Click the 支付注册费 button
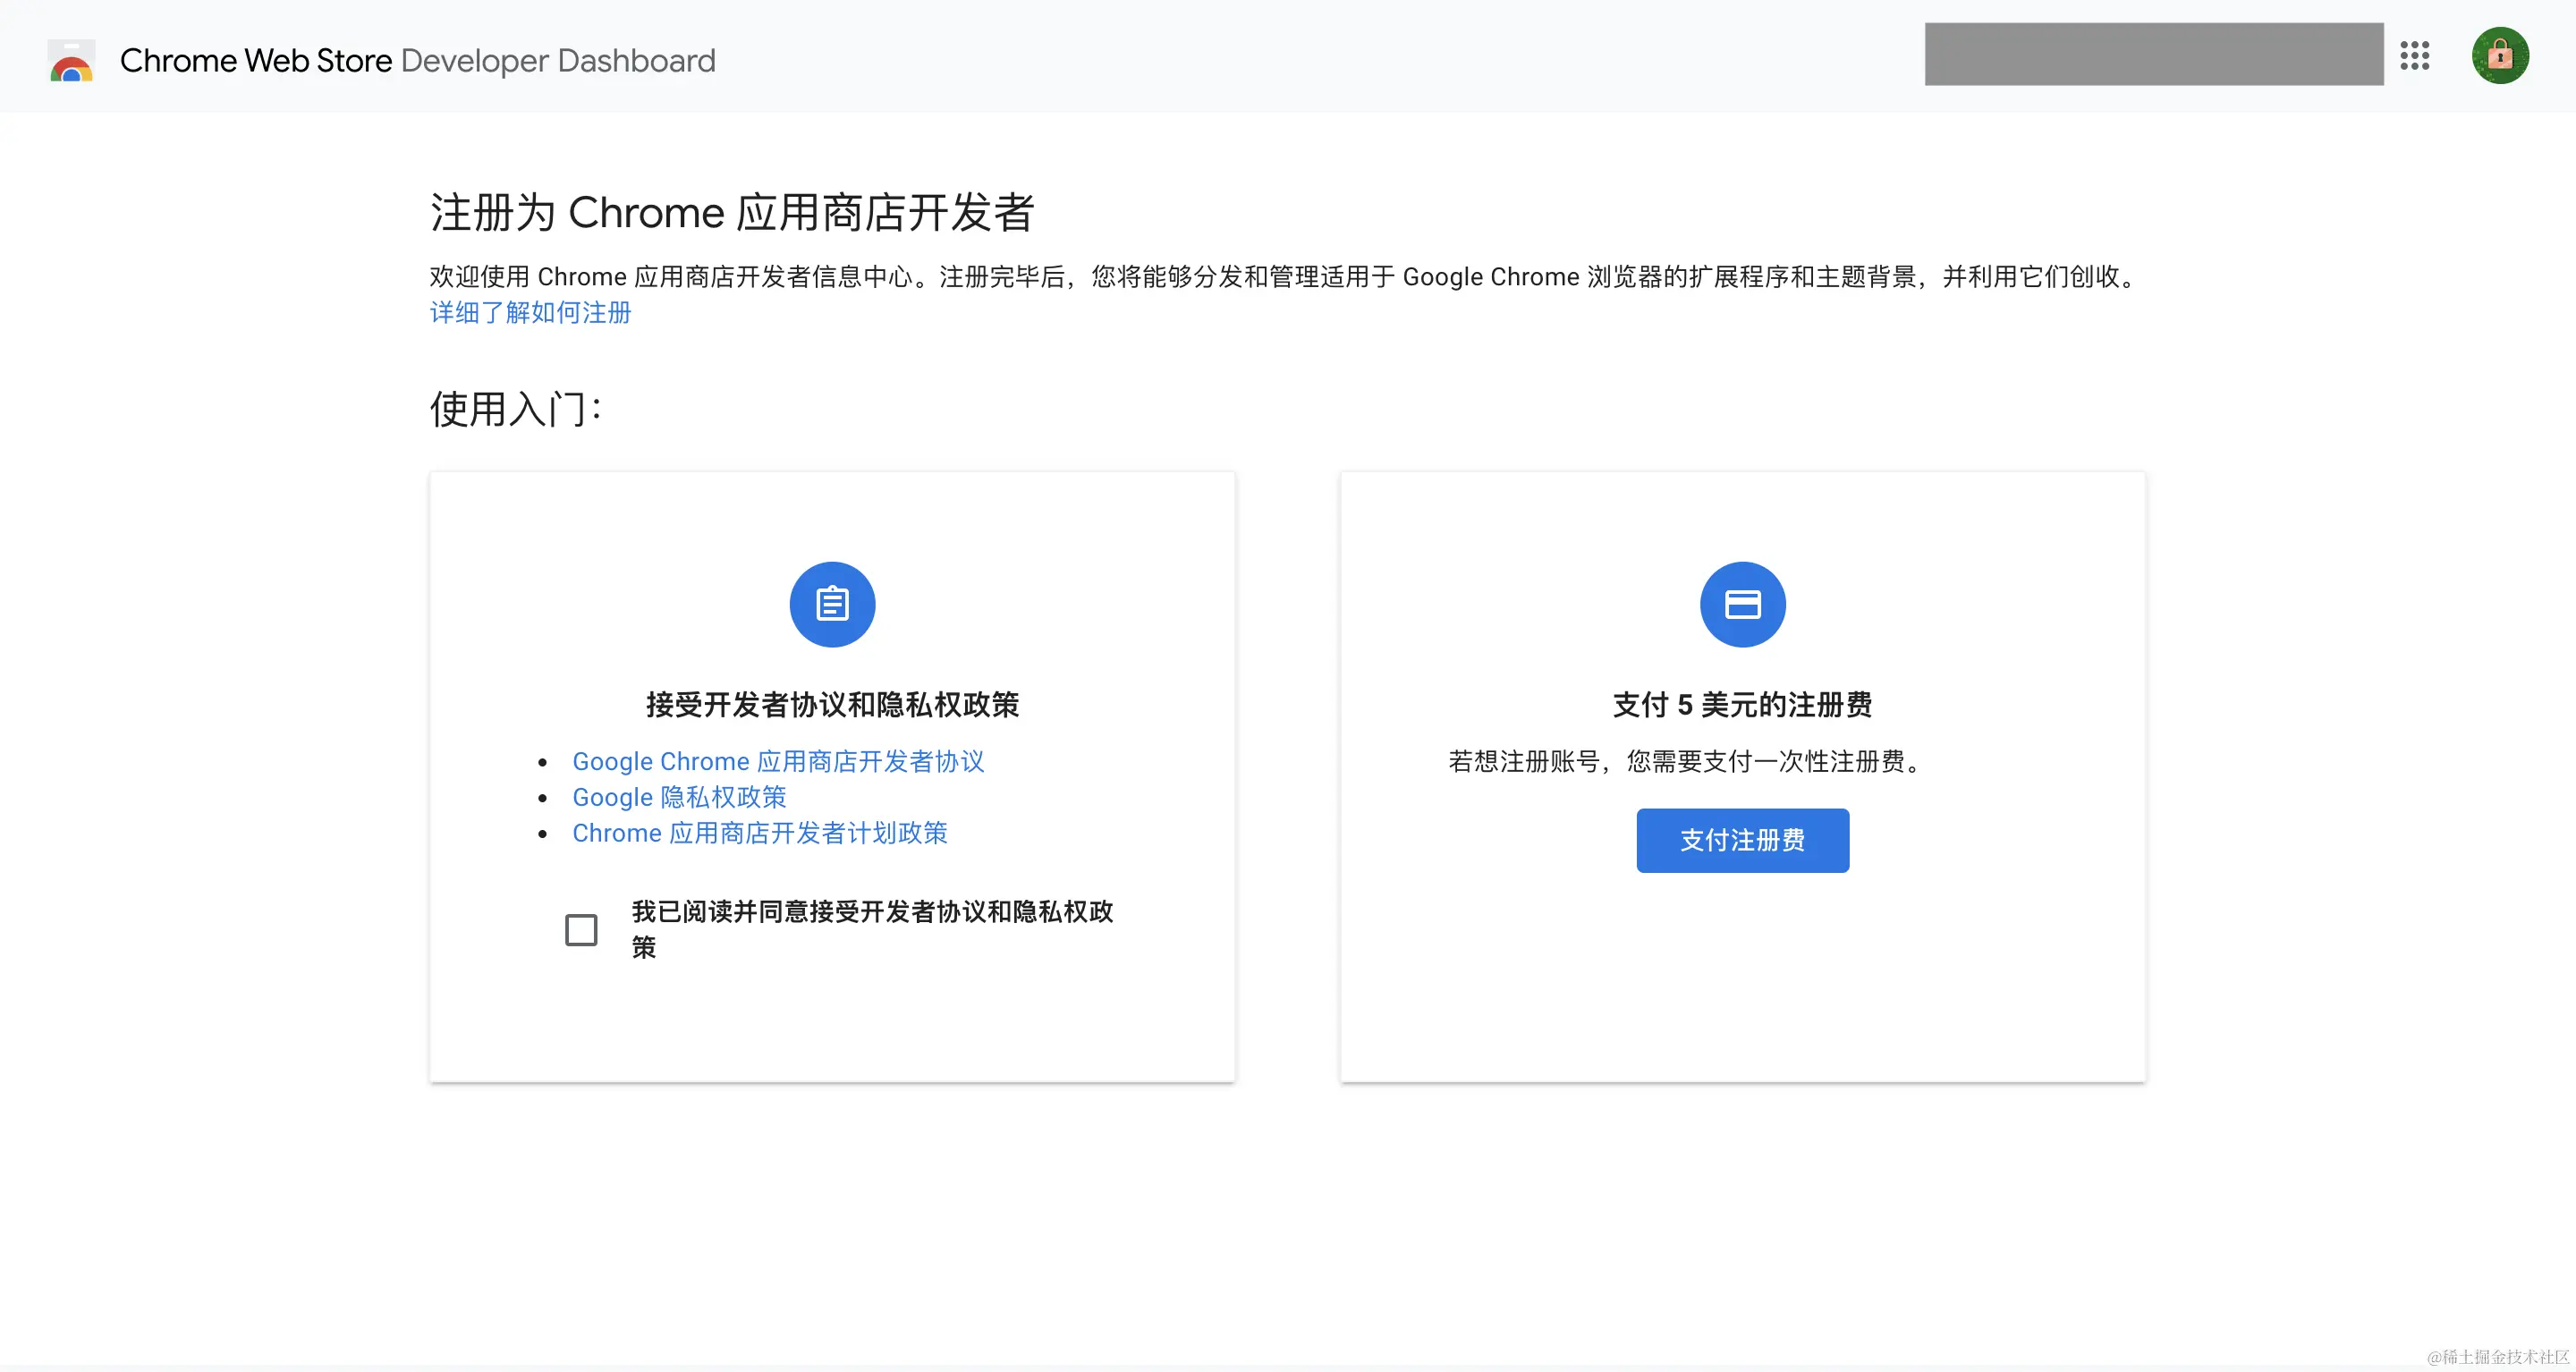Viewport: 2576px width, 1372px height. pyautogui.click(x=1742, y=840)
